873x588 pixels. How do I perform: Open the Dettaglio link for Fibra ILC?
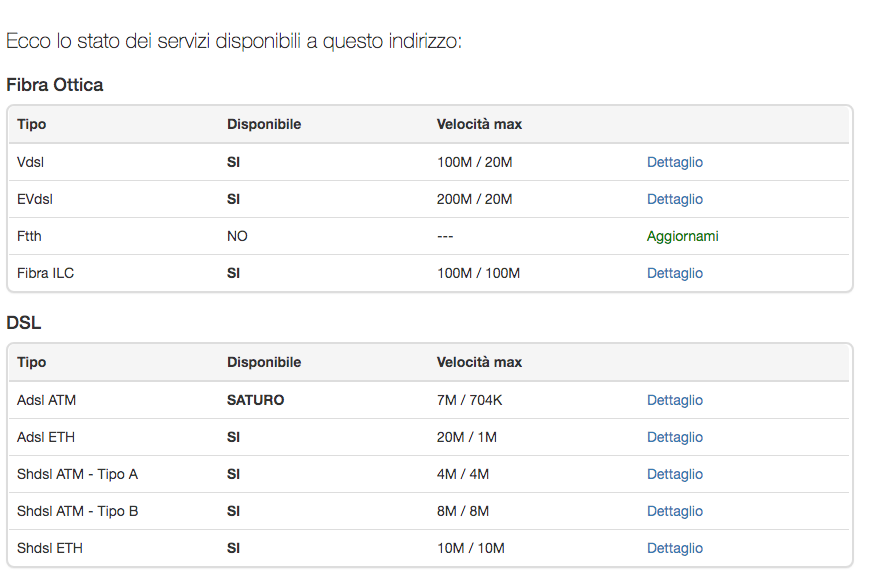tap(674, 273)
